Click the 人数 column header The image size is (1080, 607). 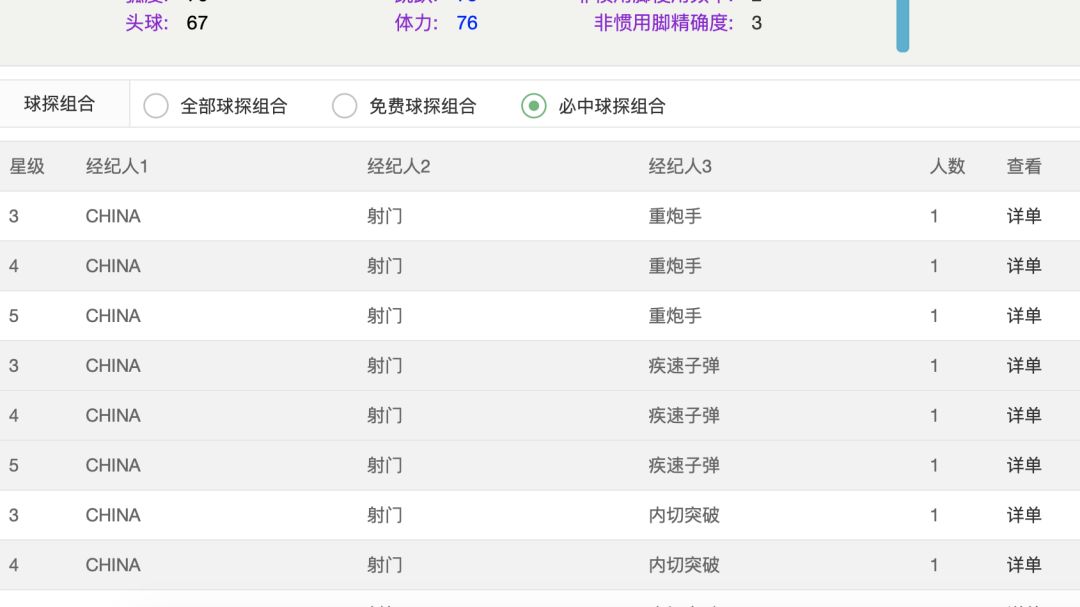point(947,167)
